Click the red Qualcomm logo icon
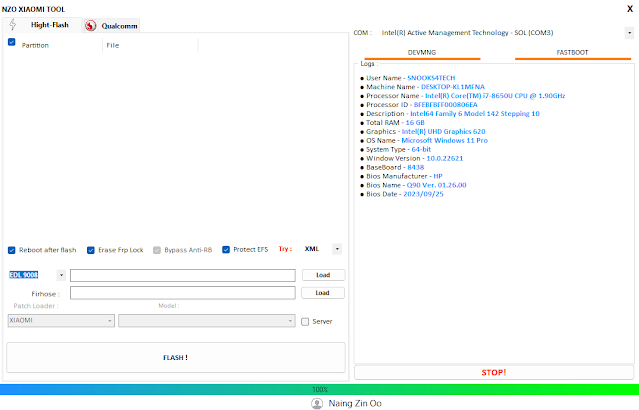Viewport: 639px width, 410px height. [x=90, y=26]
